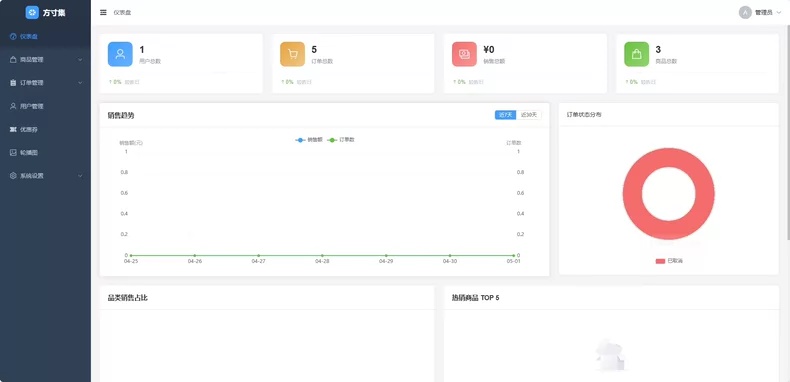Click the 系统设置 gear icon
The width and height of the screenshot is (790, 382).
[13, 176]
